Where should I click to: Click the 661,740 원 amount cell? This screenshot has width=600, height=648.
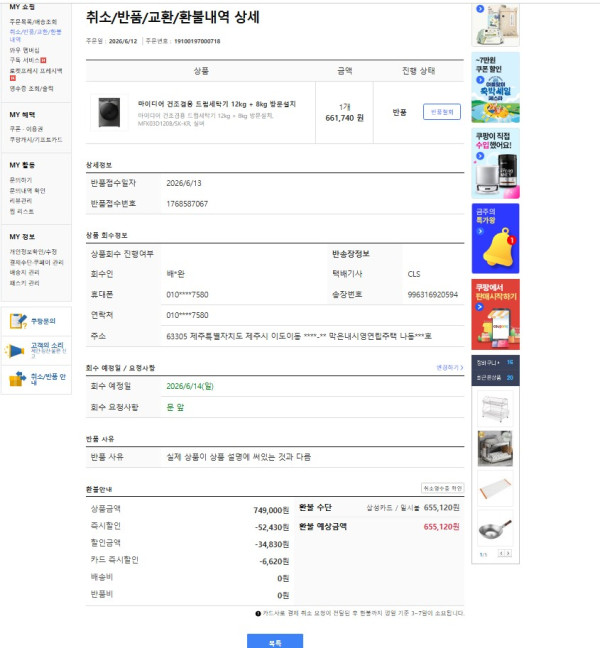(x=344, y=118)
